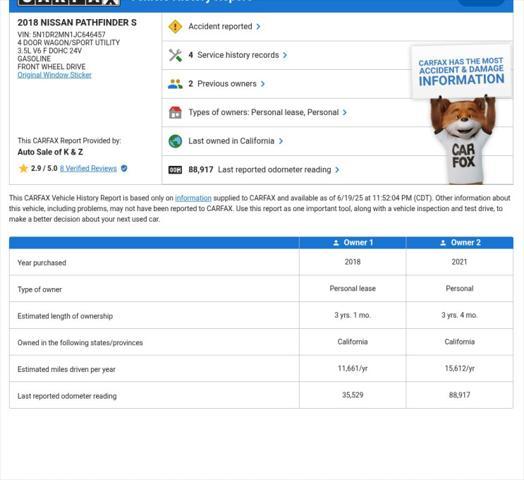The width and height of the screenshot is (524, 480).
Task: Click the service history wrench icon
Action: pos(175,55)
